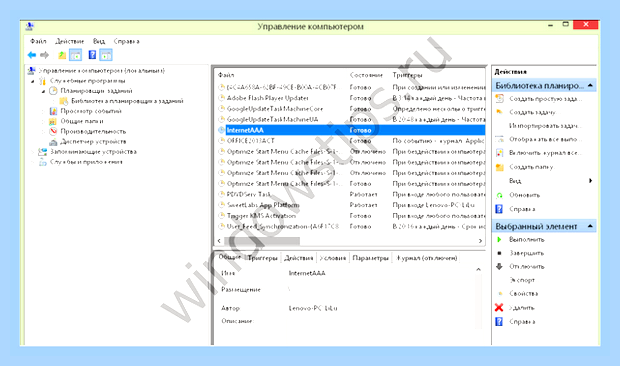Open the Действие menu

pos(70,41)
